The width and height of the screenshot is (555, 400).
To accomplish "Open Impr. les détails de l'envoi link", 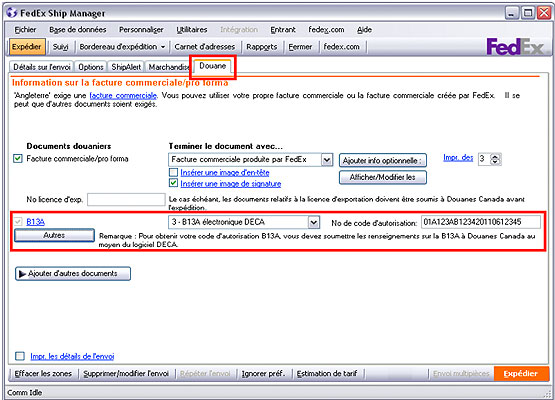I will tap(72, 356).
